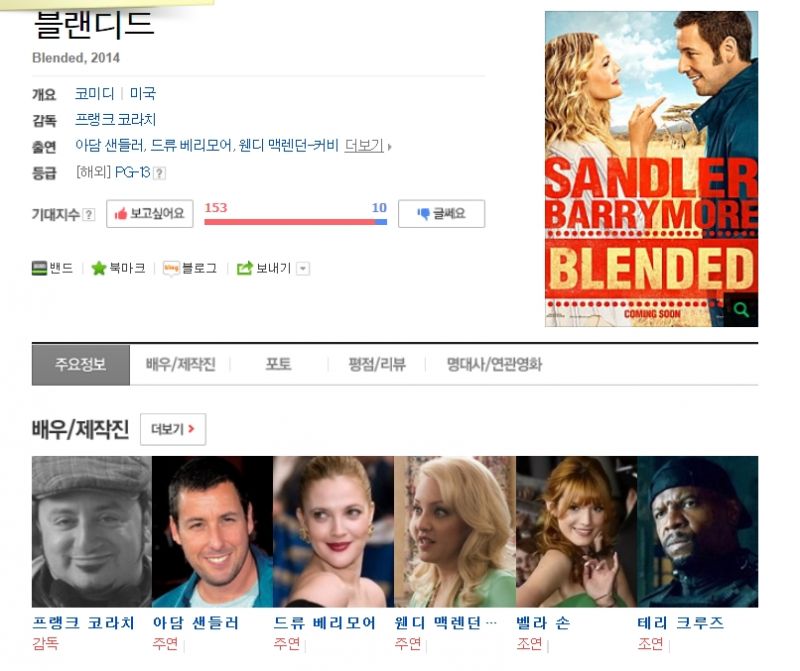Click the green bookmark star icon
Image resolution: width=800 pixels, height=671 pixels.
tap(98, 268)
